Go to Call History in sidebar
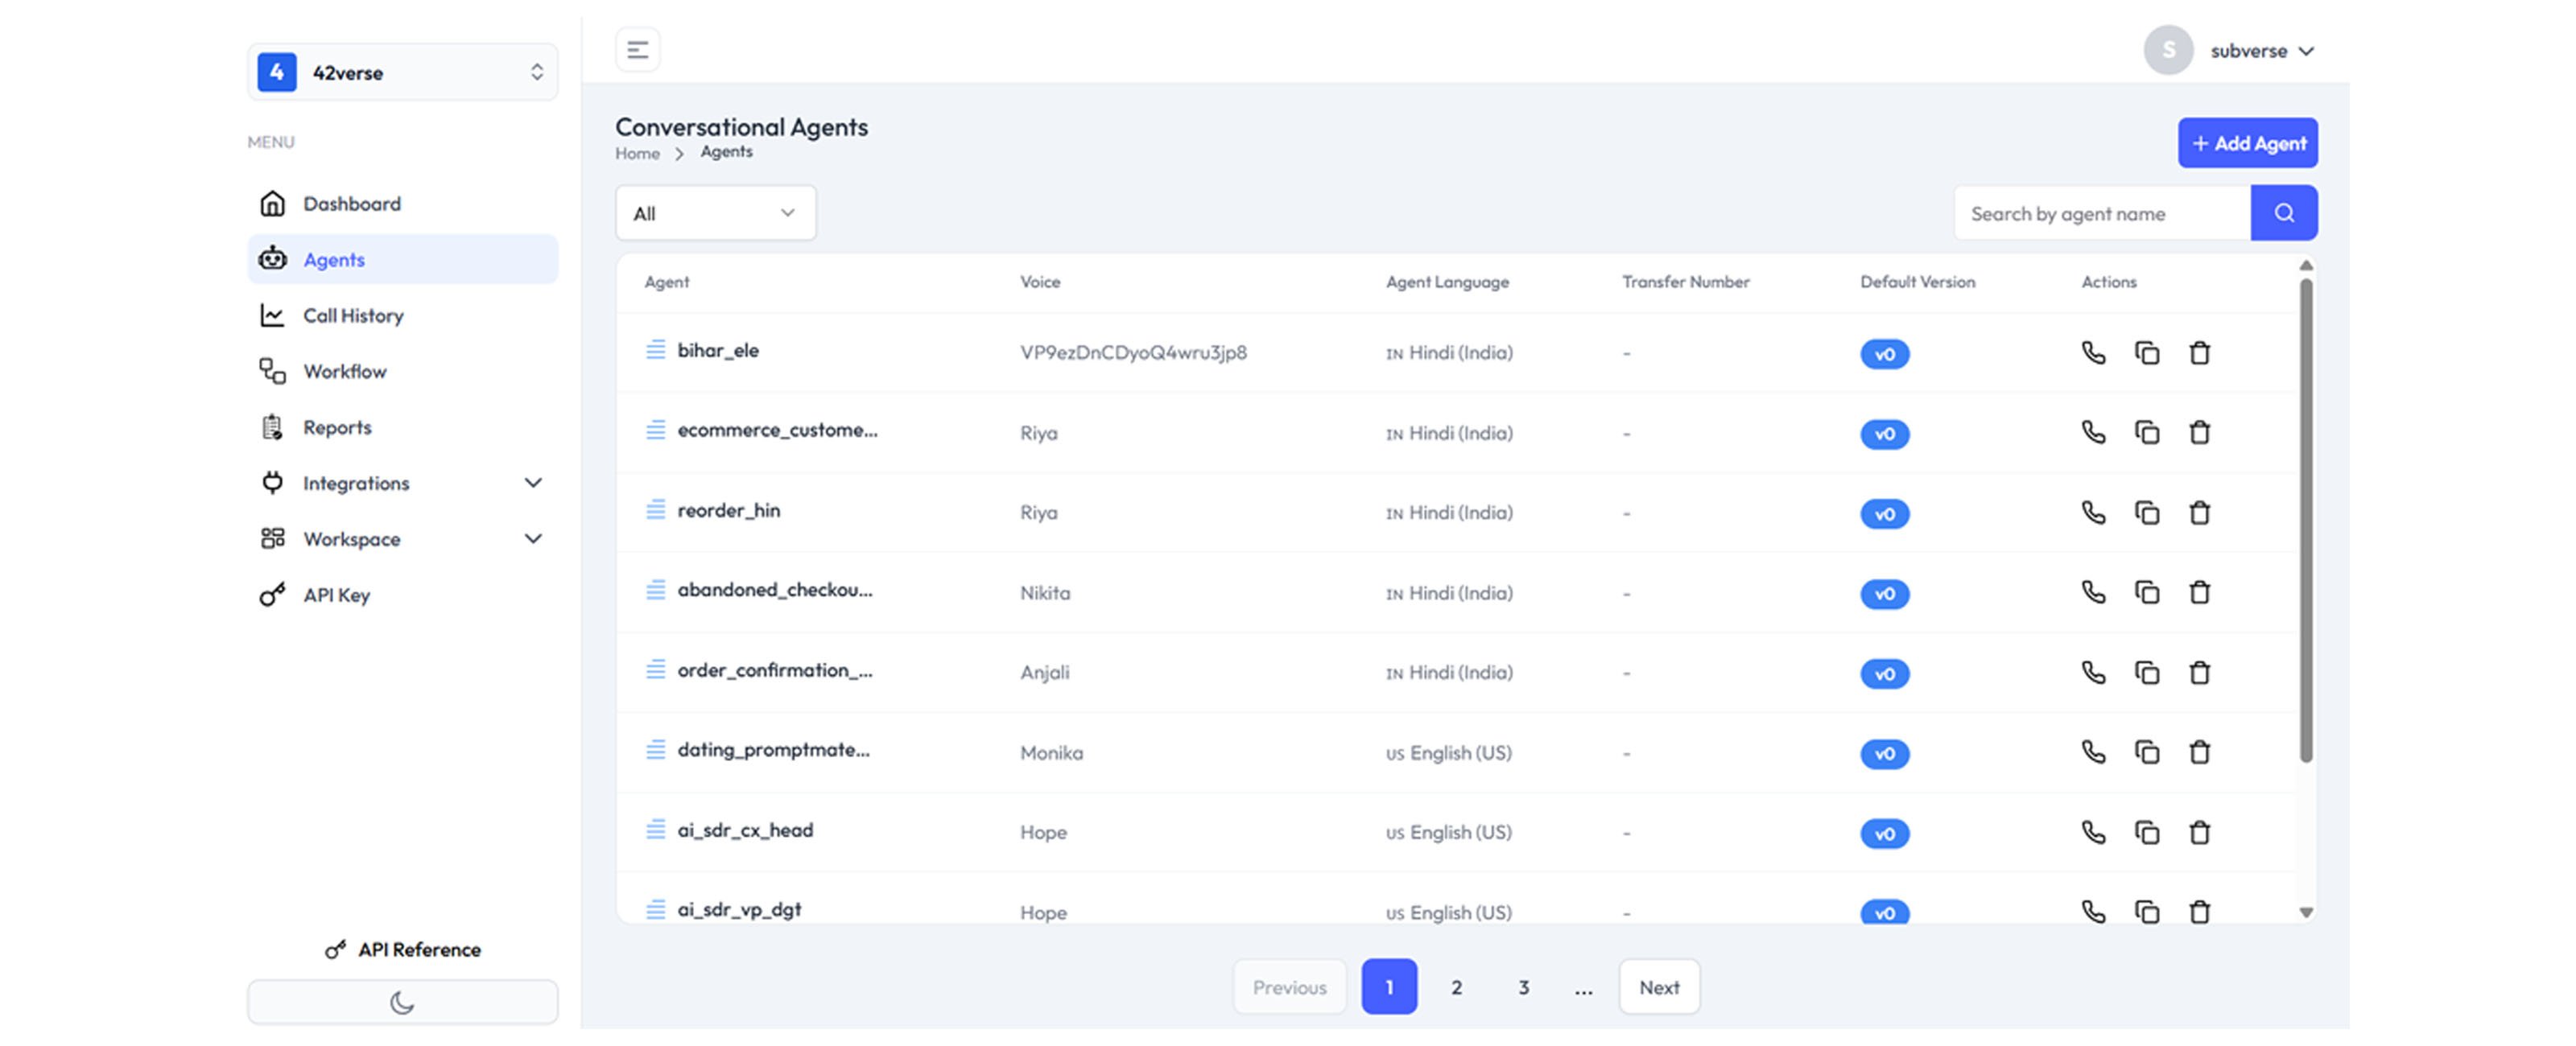Image resolution: width=2576 pixels, height=1046 pixels. pos(352,316)
